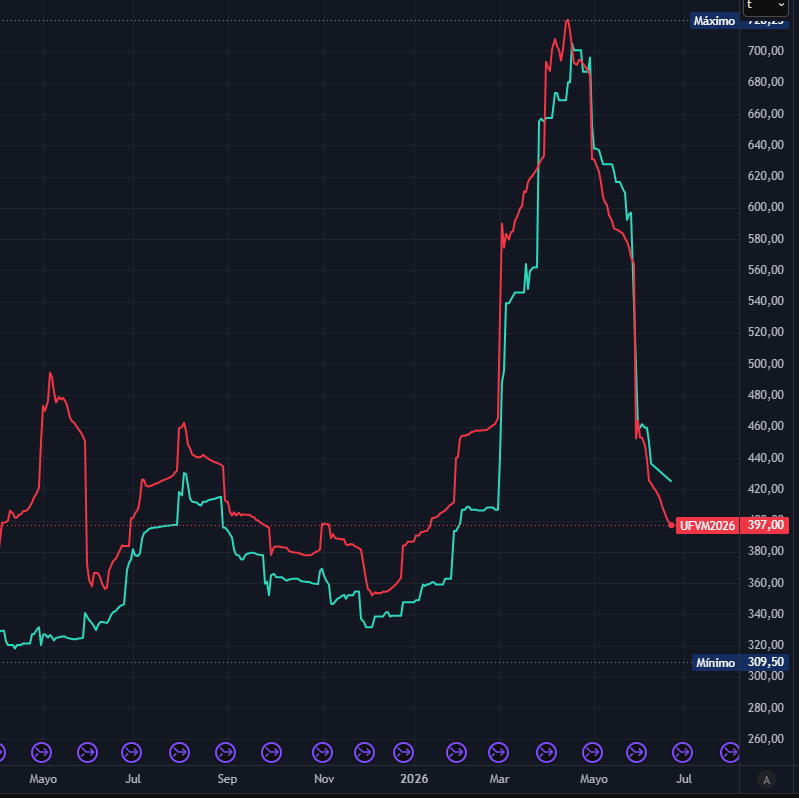Image resolution: width=799 pixels, height=798 pixels.
Task: Click the rollover marker above the Jul label that follows 2026
Action: point(682,752)
